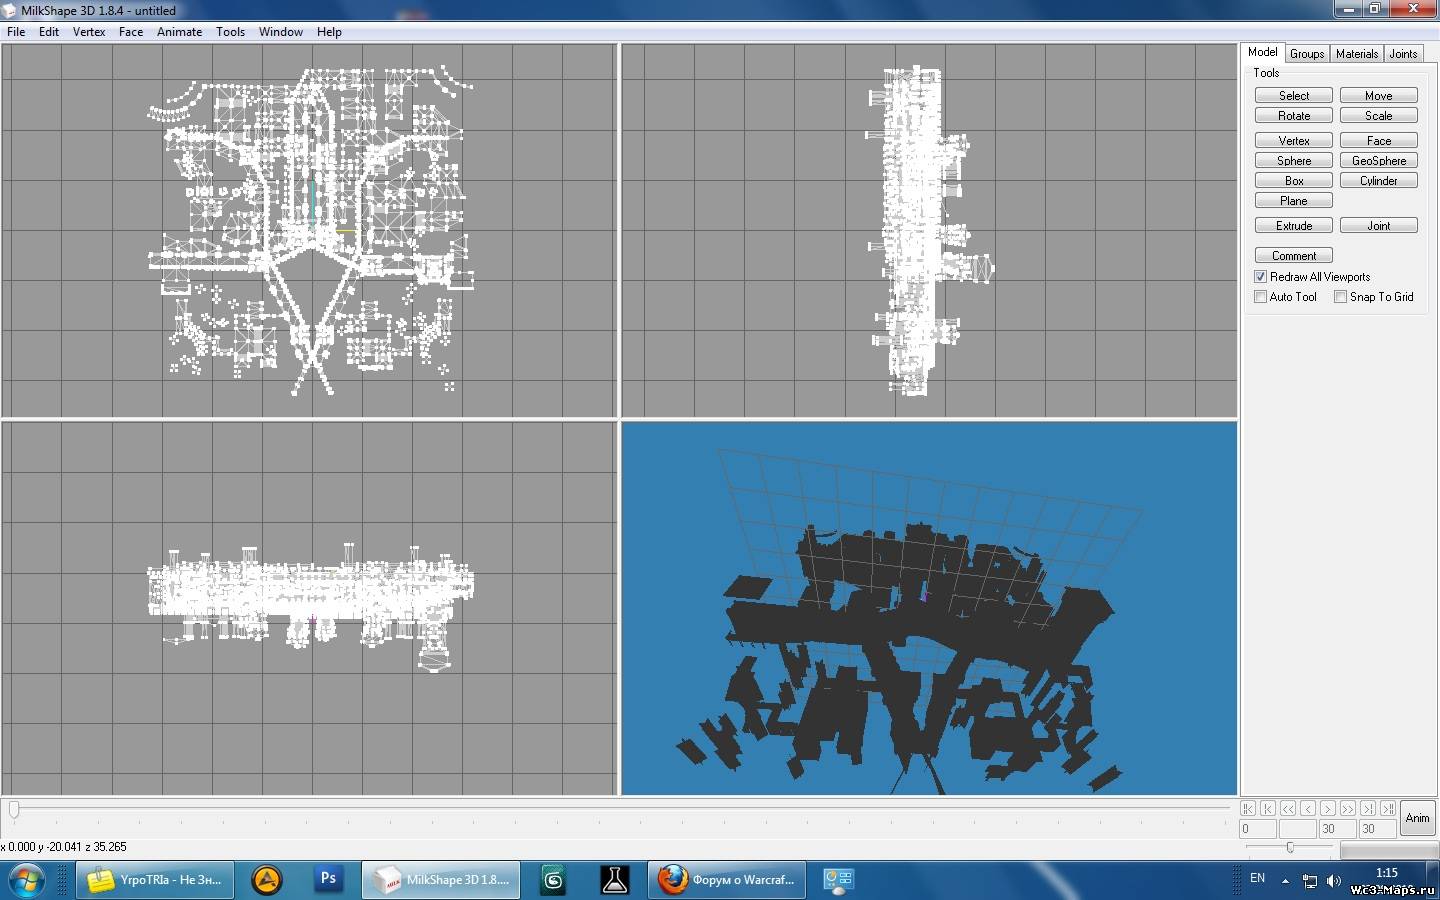Click the Windows Start orb

[x=27, y=880]
